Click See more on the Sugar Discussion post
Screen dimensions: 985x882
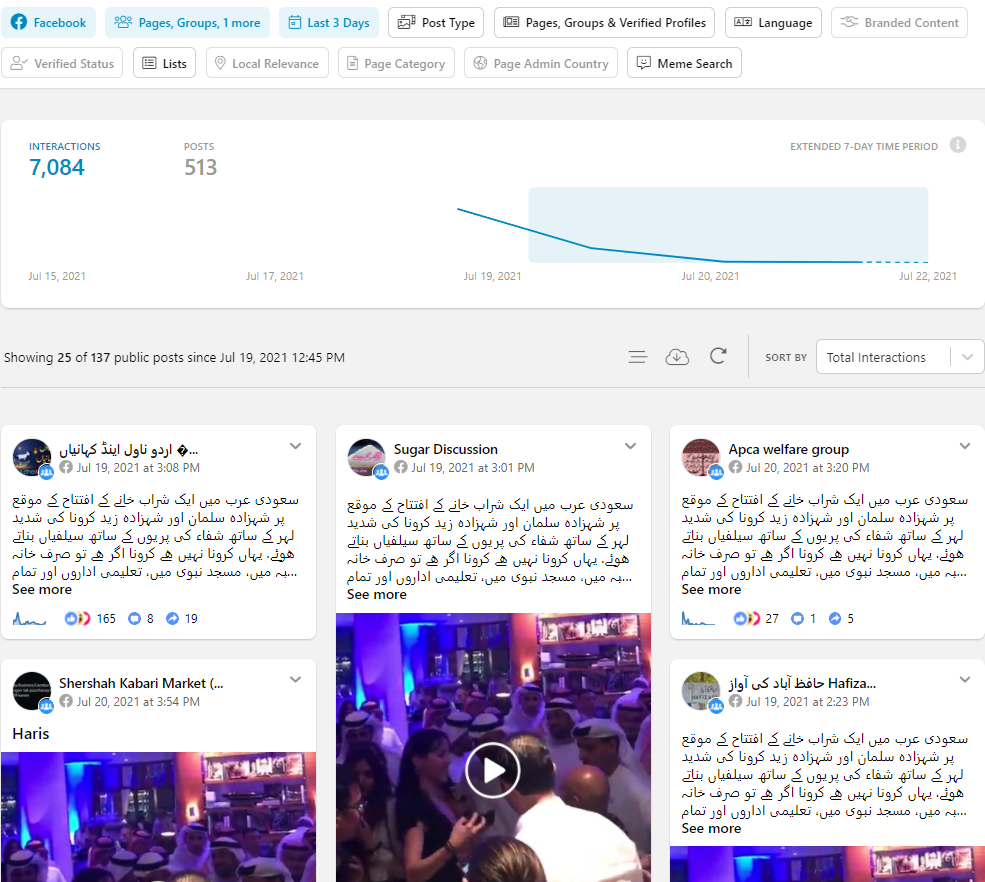[377, 594]
